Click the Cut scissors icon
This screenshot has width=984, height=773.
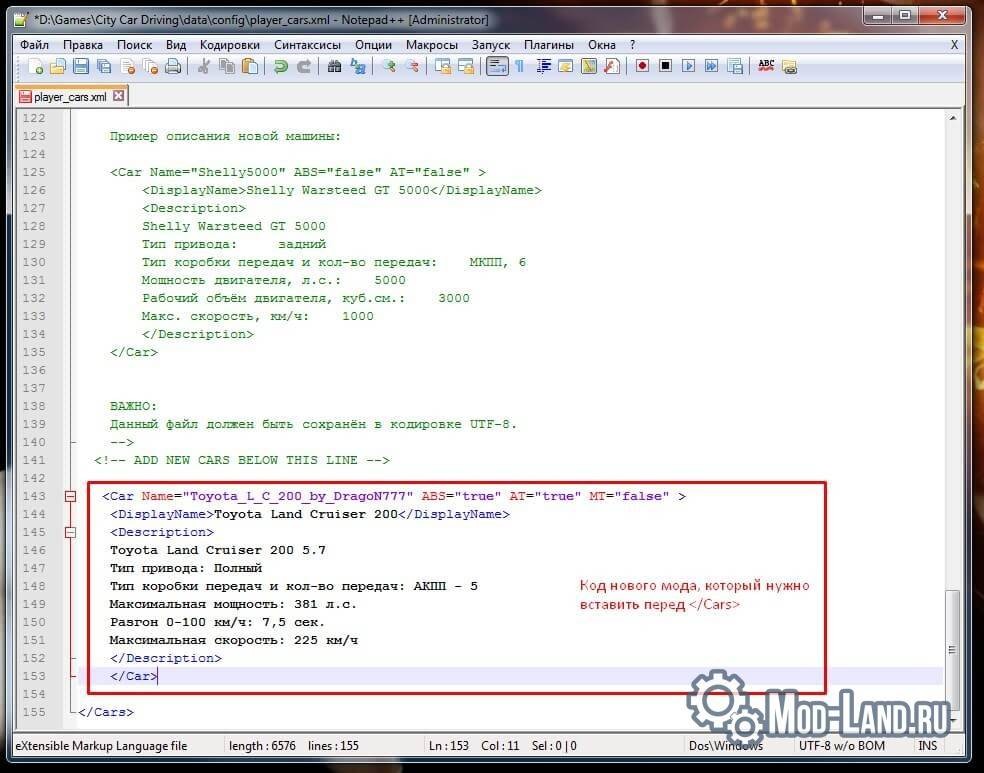point(203,66)
